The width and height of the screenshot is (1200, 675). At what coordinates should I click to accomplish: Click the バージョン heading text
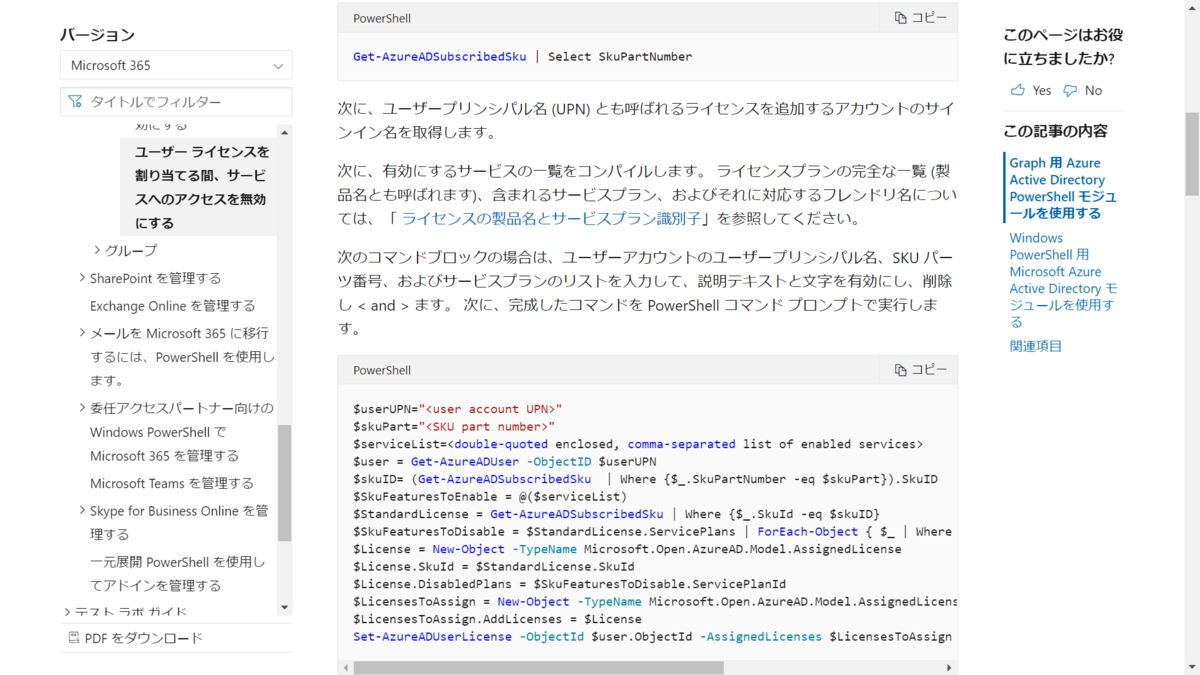point(97,35)
